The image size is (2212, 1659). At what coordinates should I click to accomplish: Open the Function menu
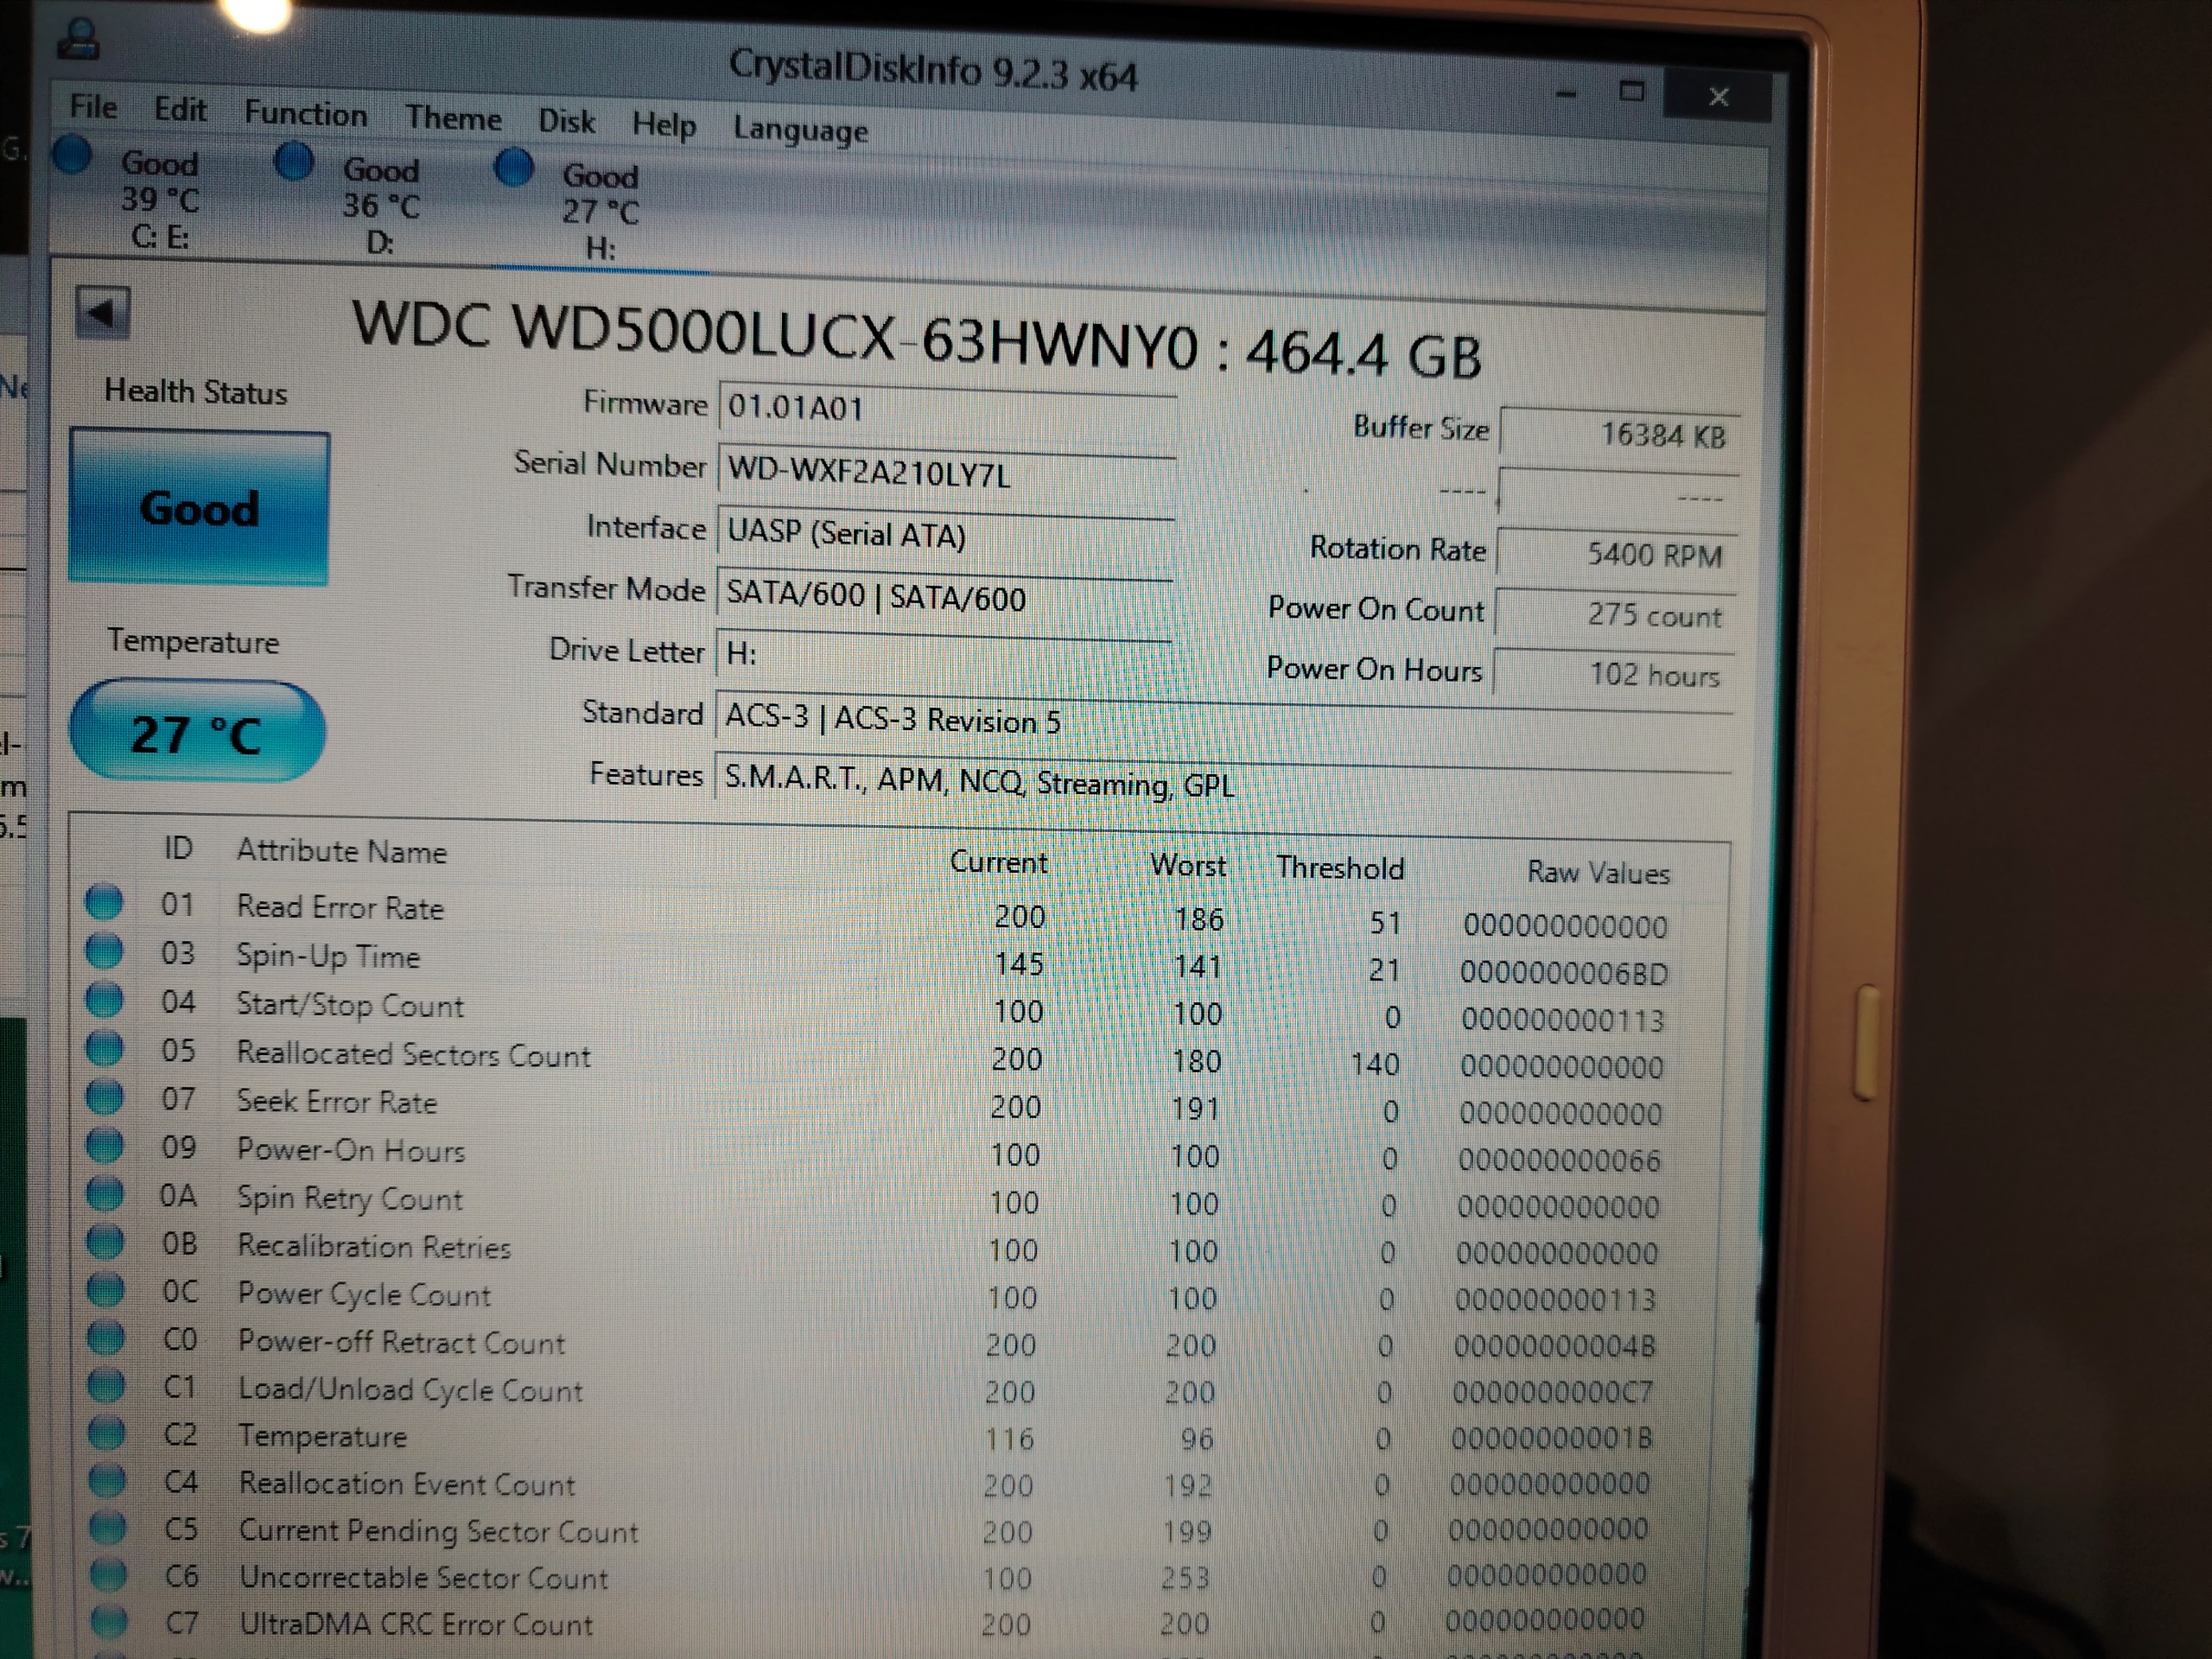coord(305,113)
